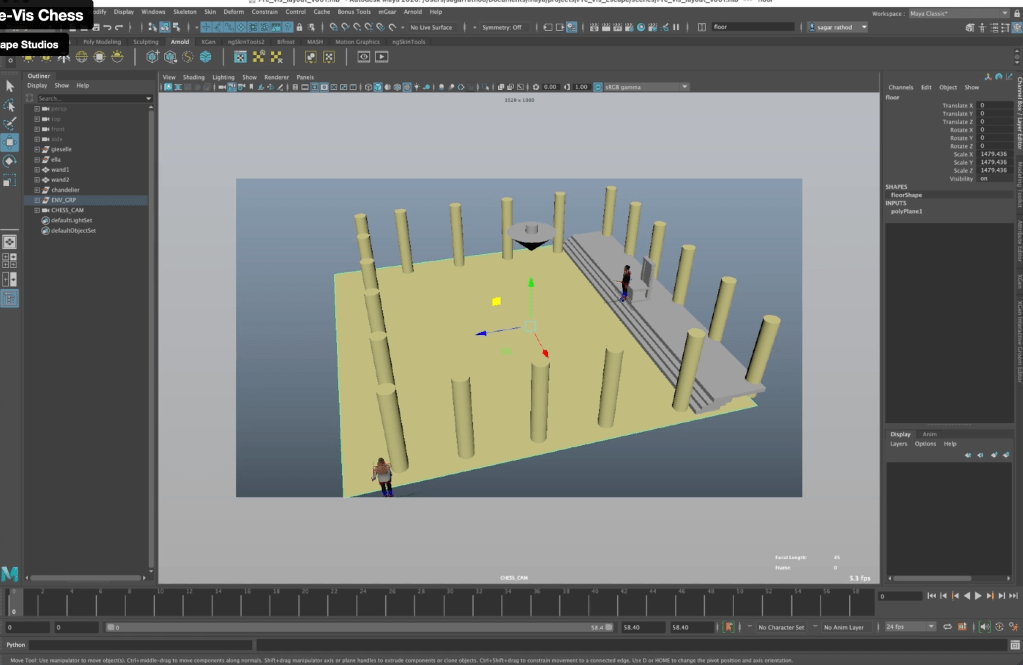The image size is (1023, 665).
Task: Pick the Rotate tool in the toolbox
Action: pyautogui.click(x=10, y=161)
